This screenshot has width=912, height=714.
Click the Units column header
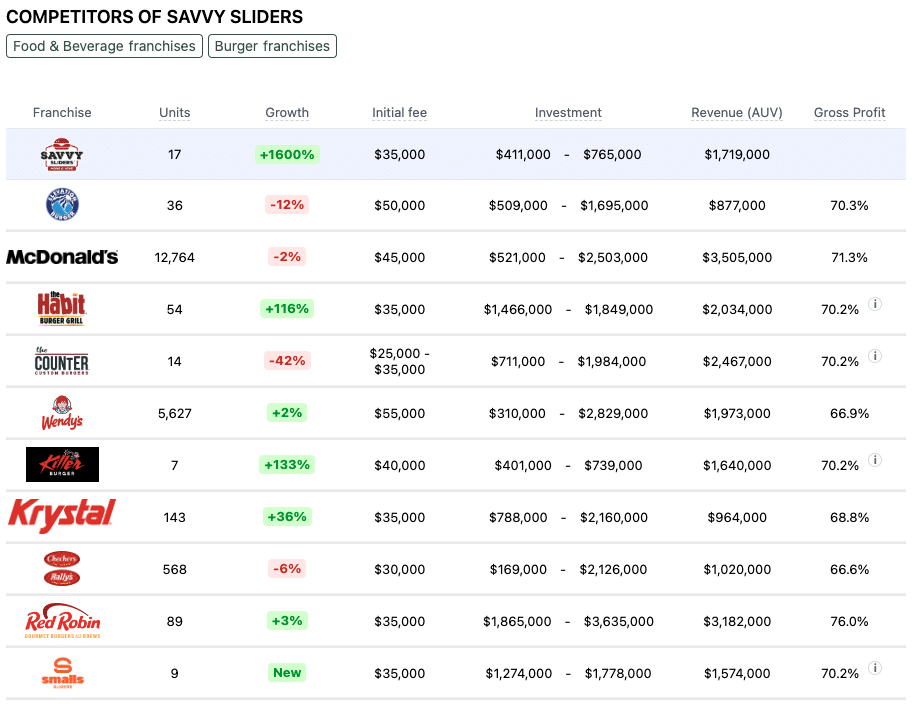[x=174, y=112]
